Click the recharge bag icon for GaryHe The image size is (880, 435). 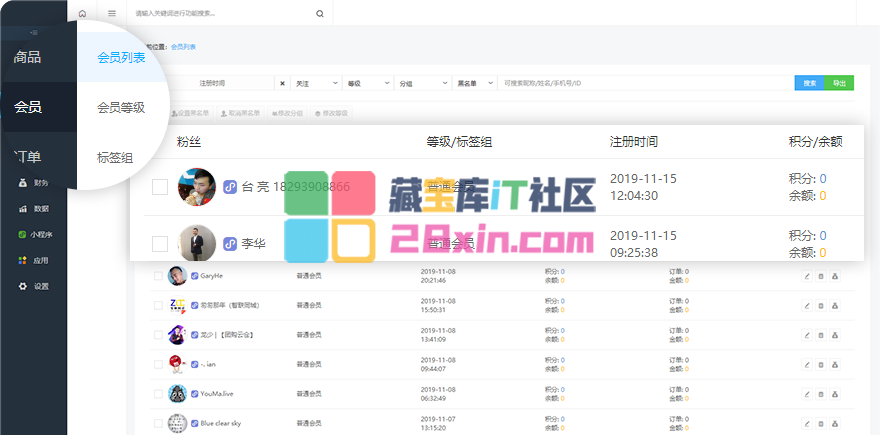[x=835, y=276]
